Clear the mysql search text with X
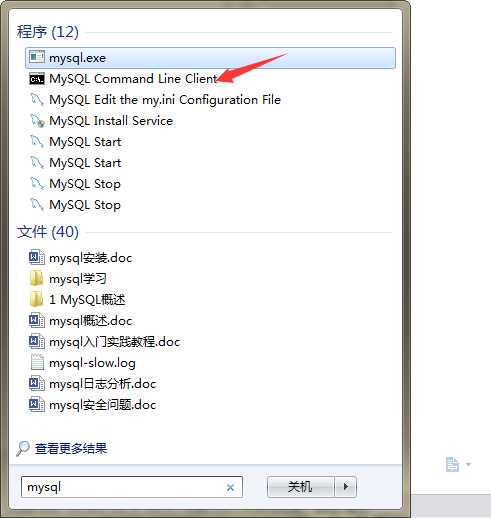 click(x=230, y=488)
